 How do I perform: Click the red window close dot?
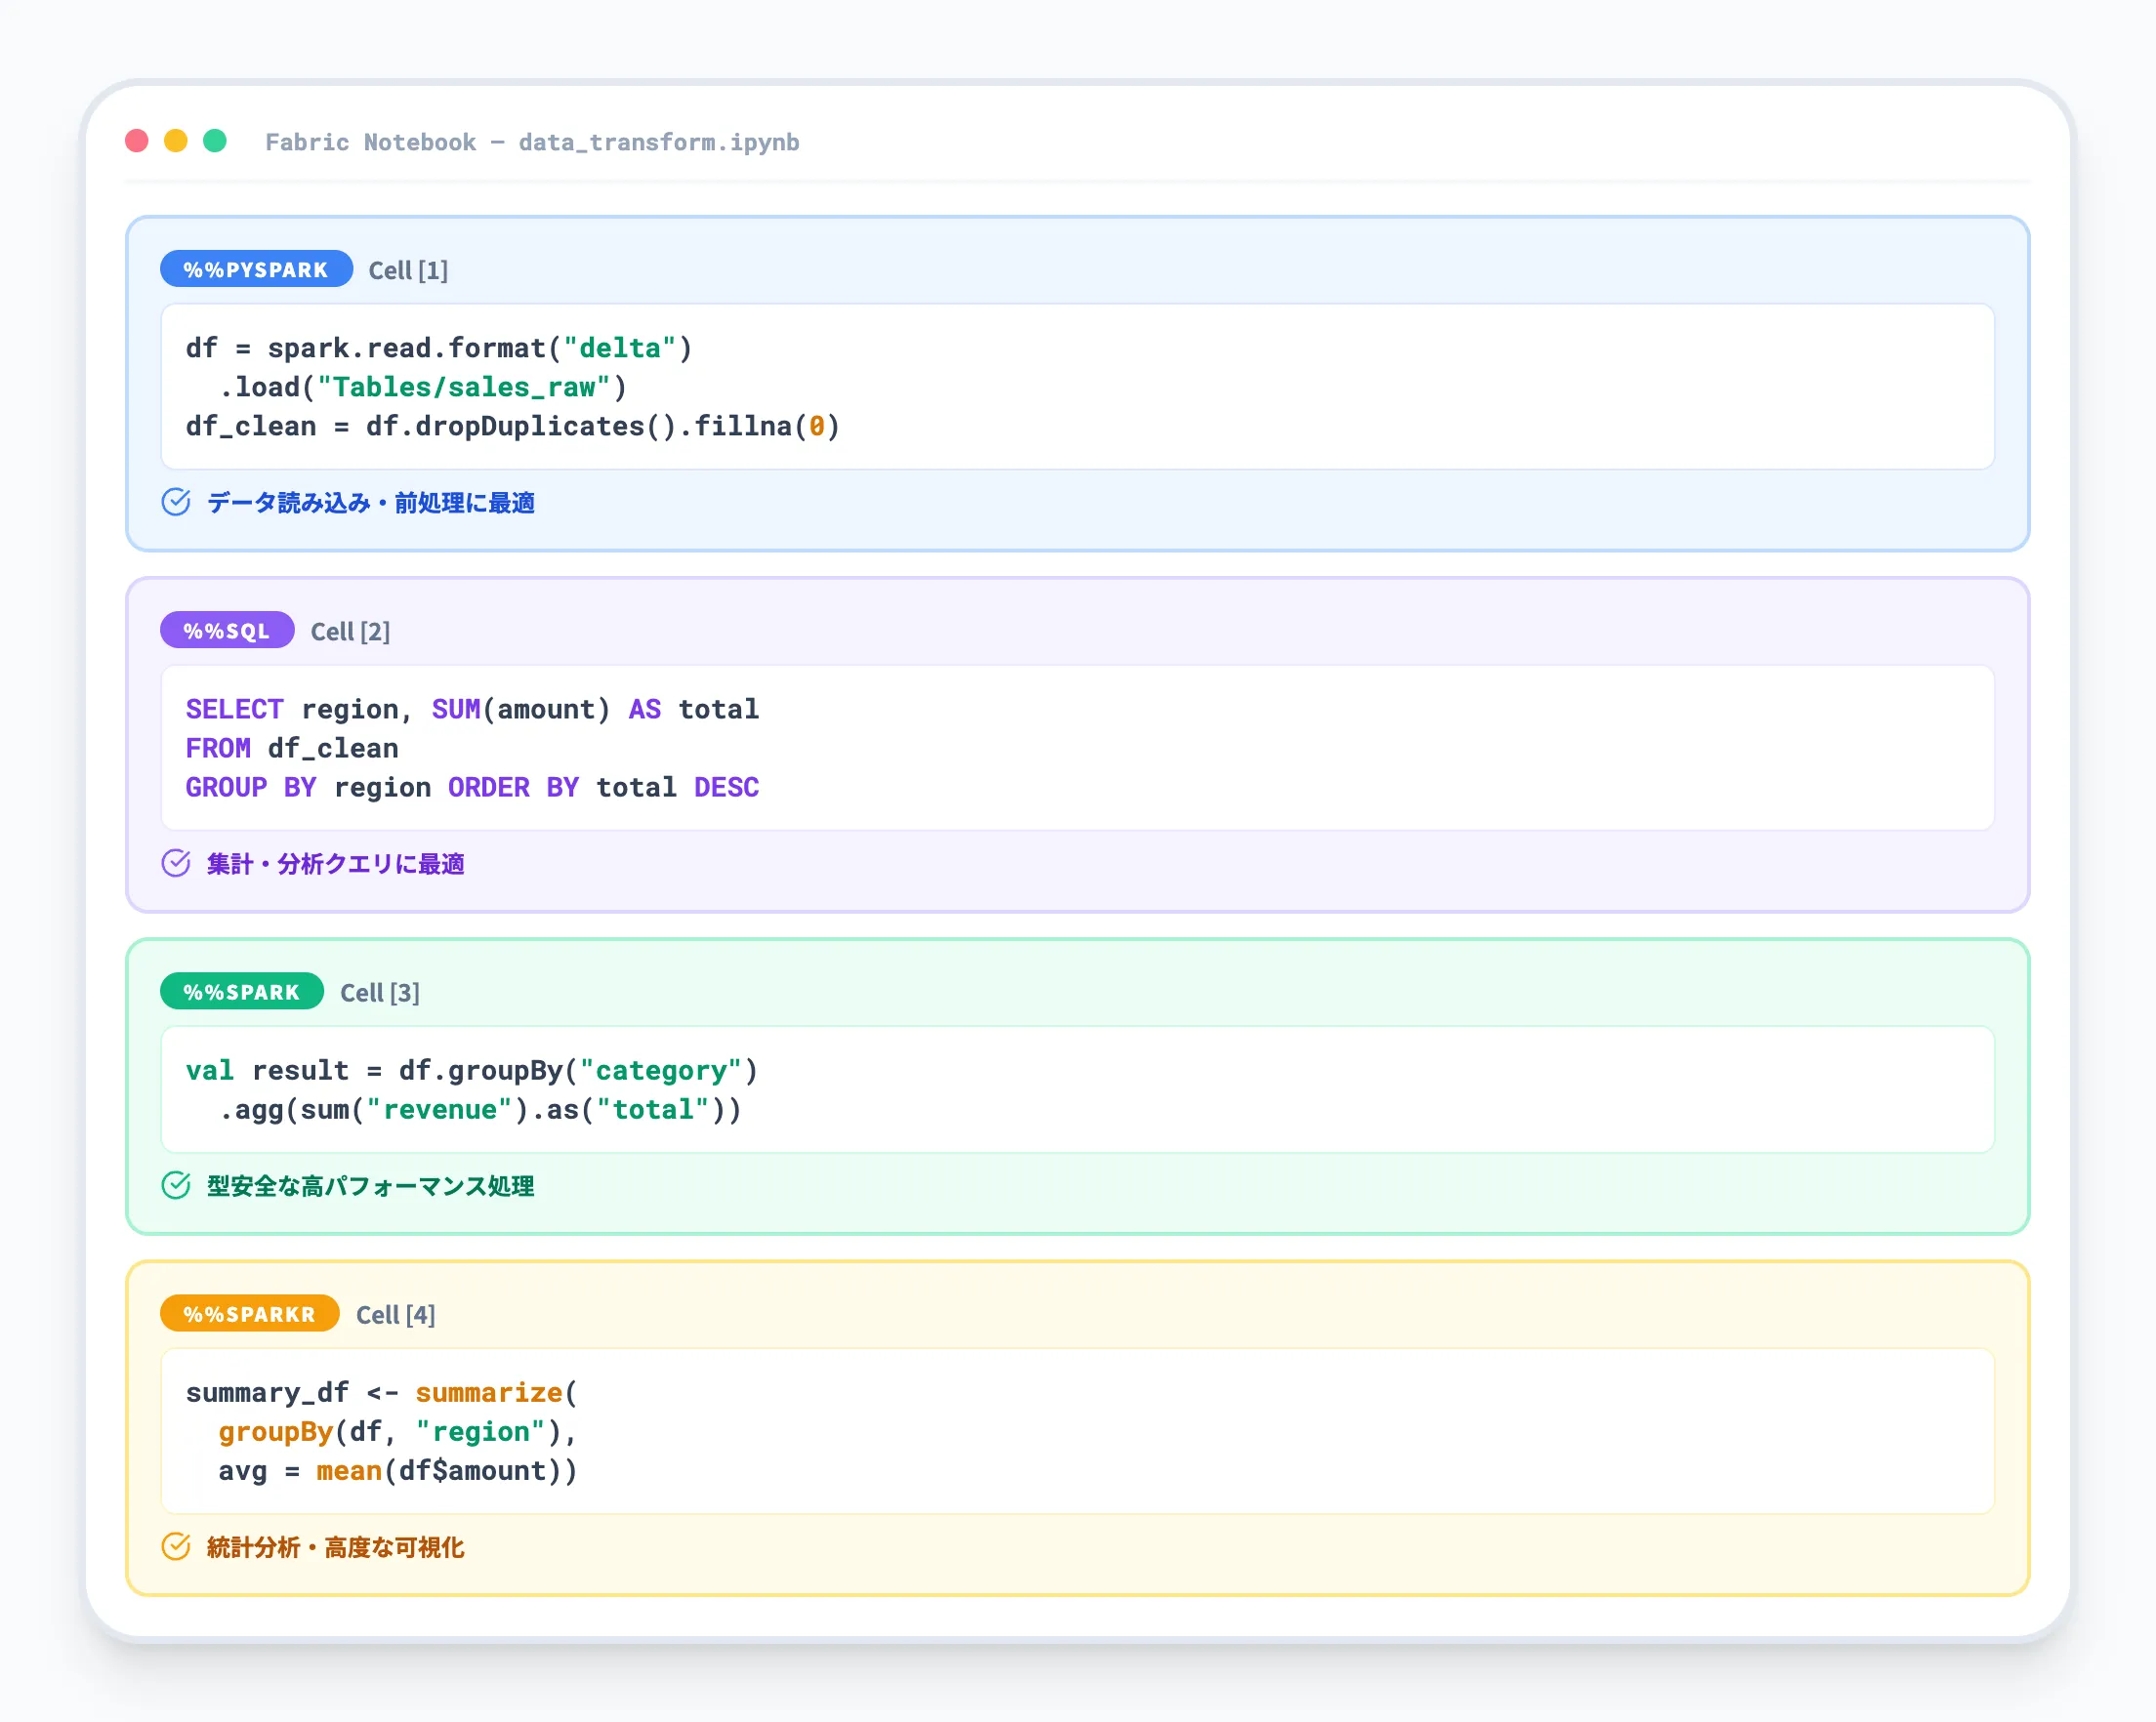coord(137,141)
